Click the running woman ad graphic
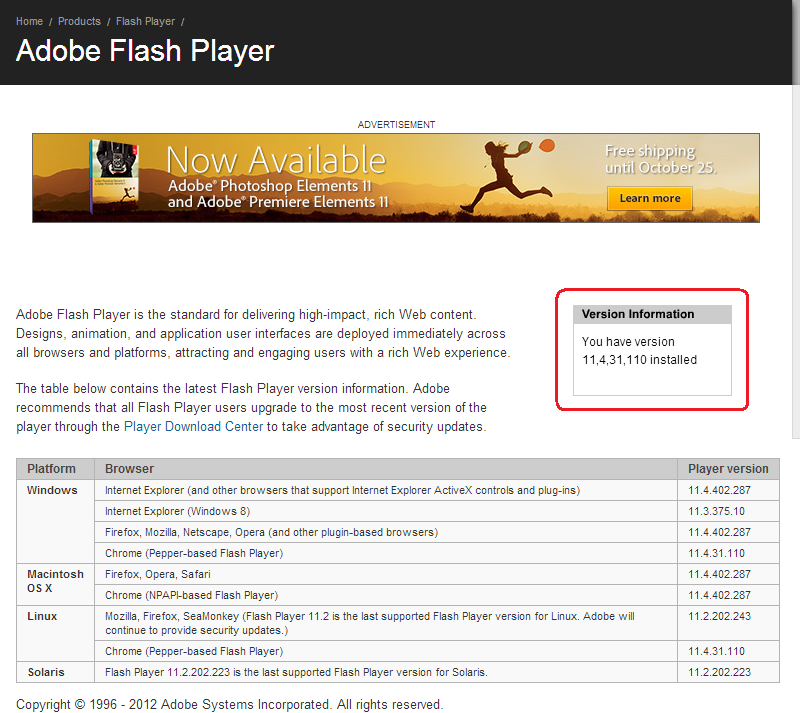 pos(508,175)
